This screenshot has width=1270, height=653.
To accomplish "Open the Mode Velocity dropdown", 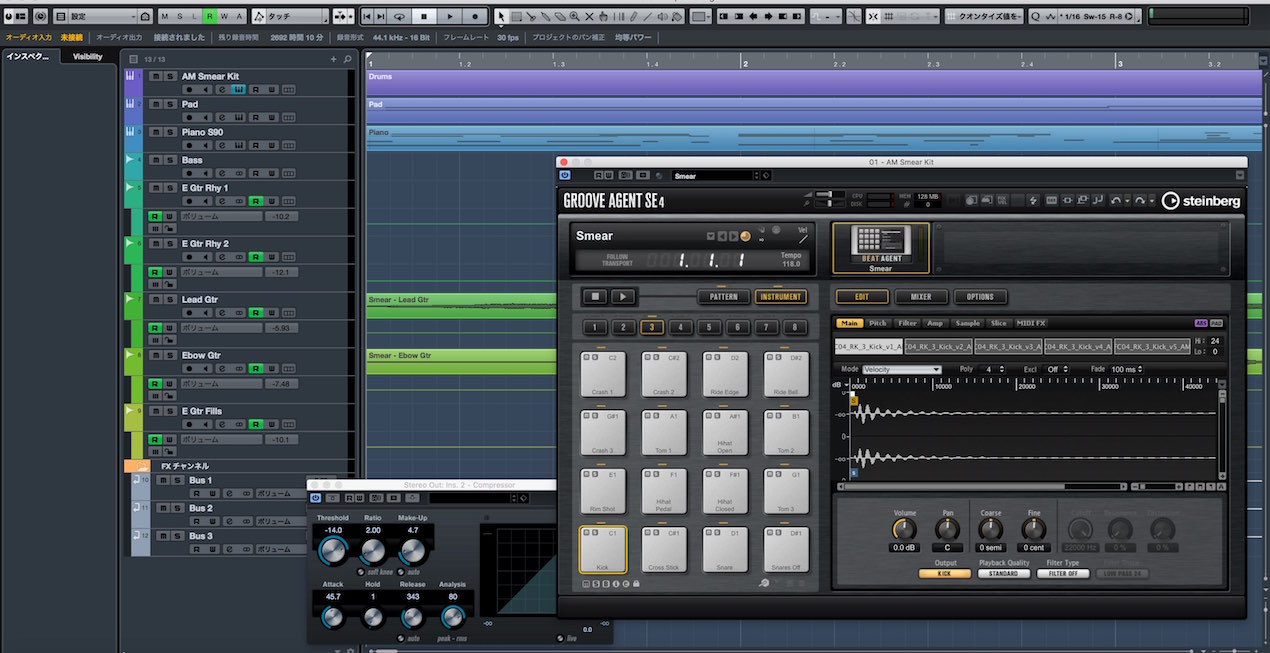I will [x=902, y=369].
